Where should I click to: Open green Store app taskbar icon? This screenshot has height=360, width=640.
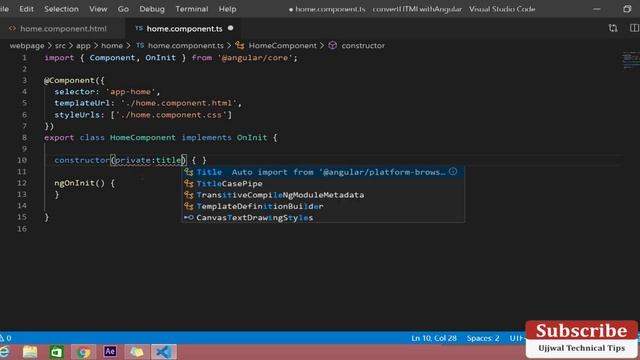point(56,352)
